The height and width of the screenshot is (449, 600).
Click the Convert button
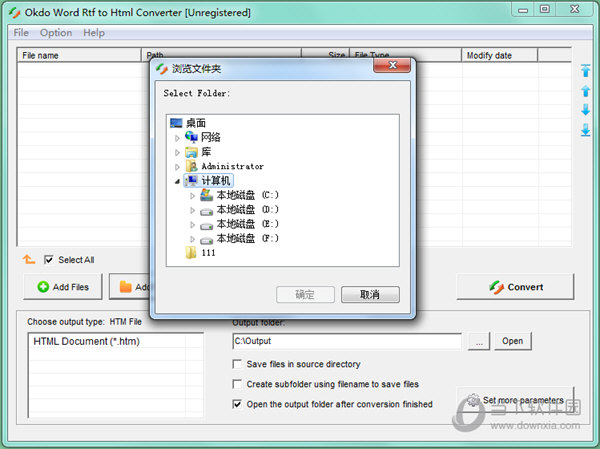pos(515,286)
